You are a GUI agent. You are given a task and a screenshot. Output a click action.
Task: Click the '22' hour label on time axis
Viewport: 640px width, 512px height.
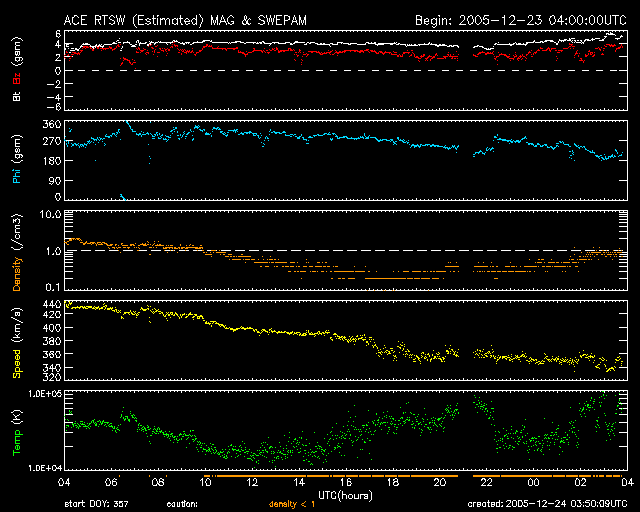pyautogui.click(x=487, y=482)
